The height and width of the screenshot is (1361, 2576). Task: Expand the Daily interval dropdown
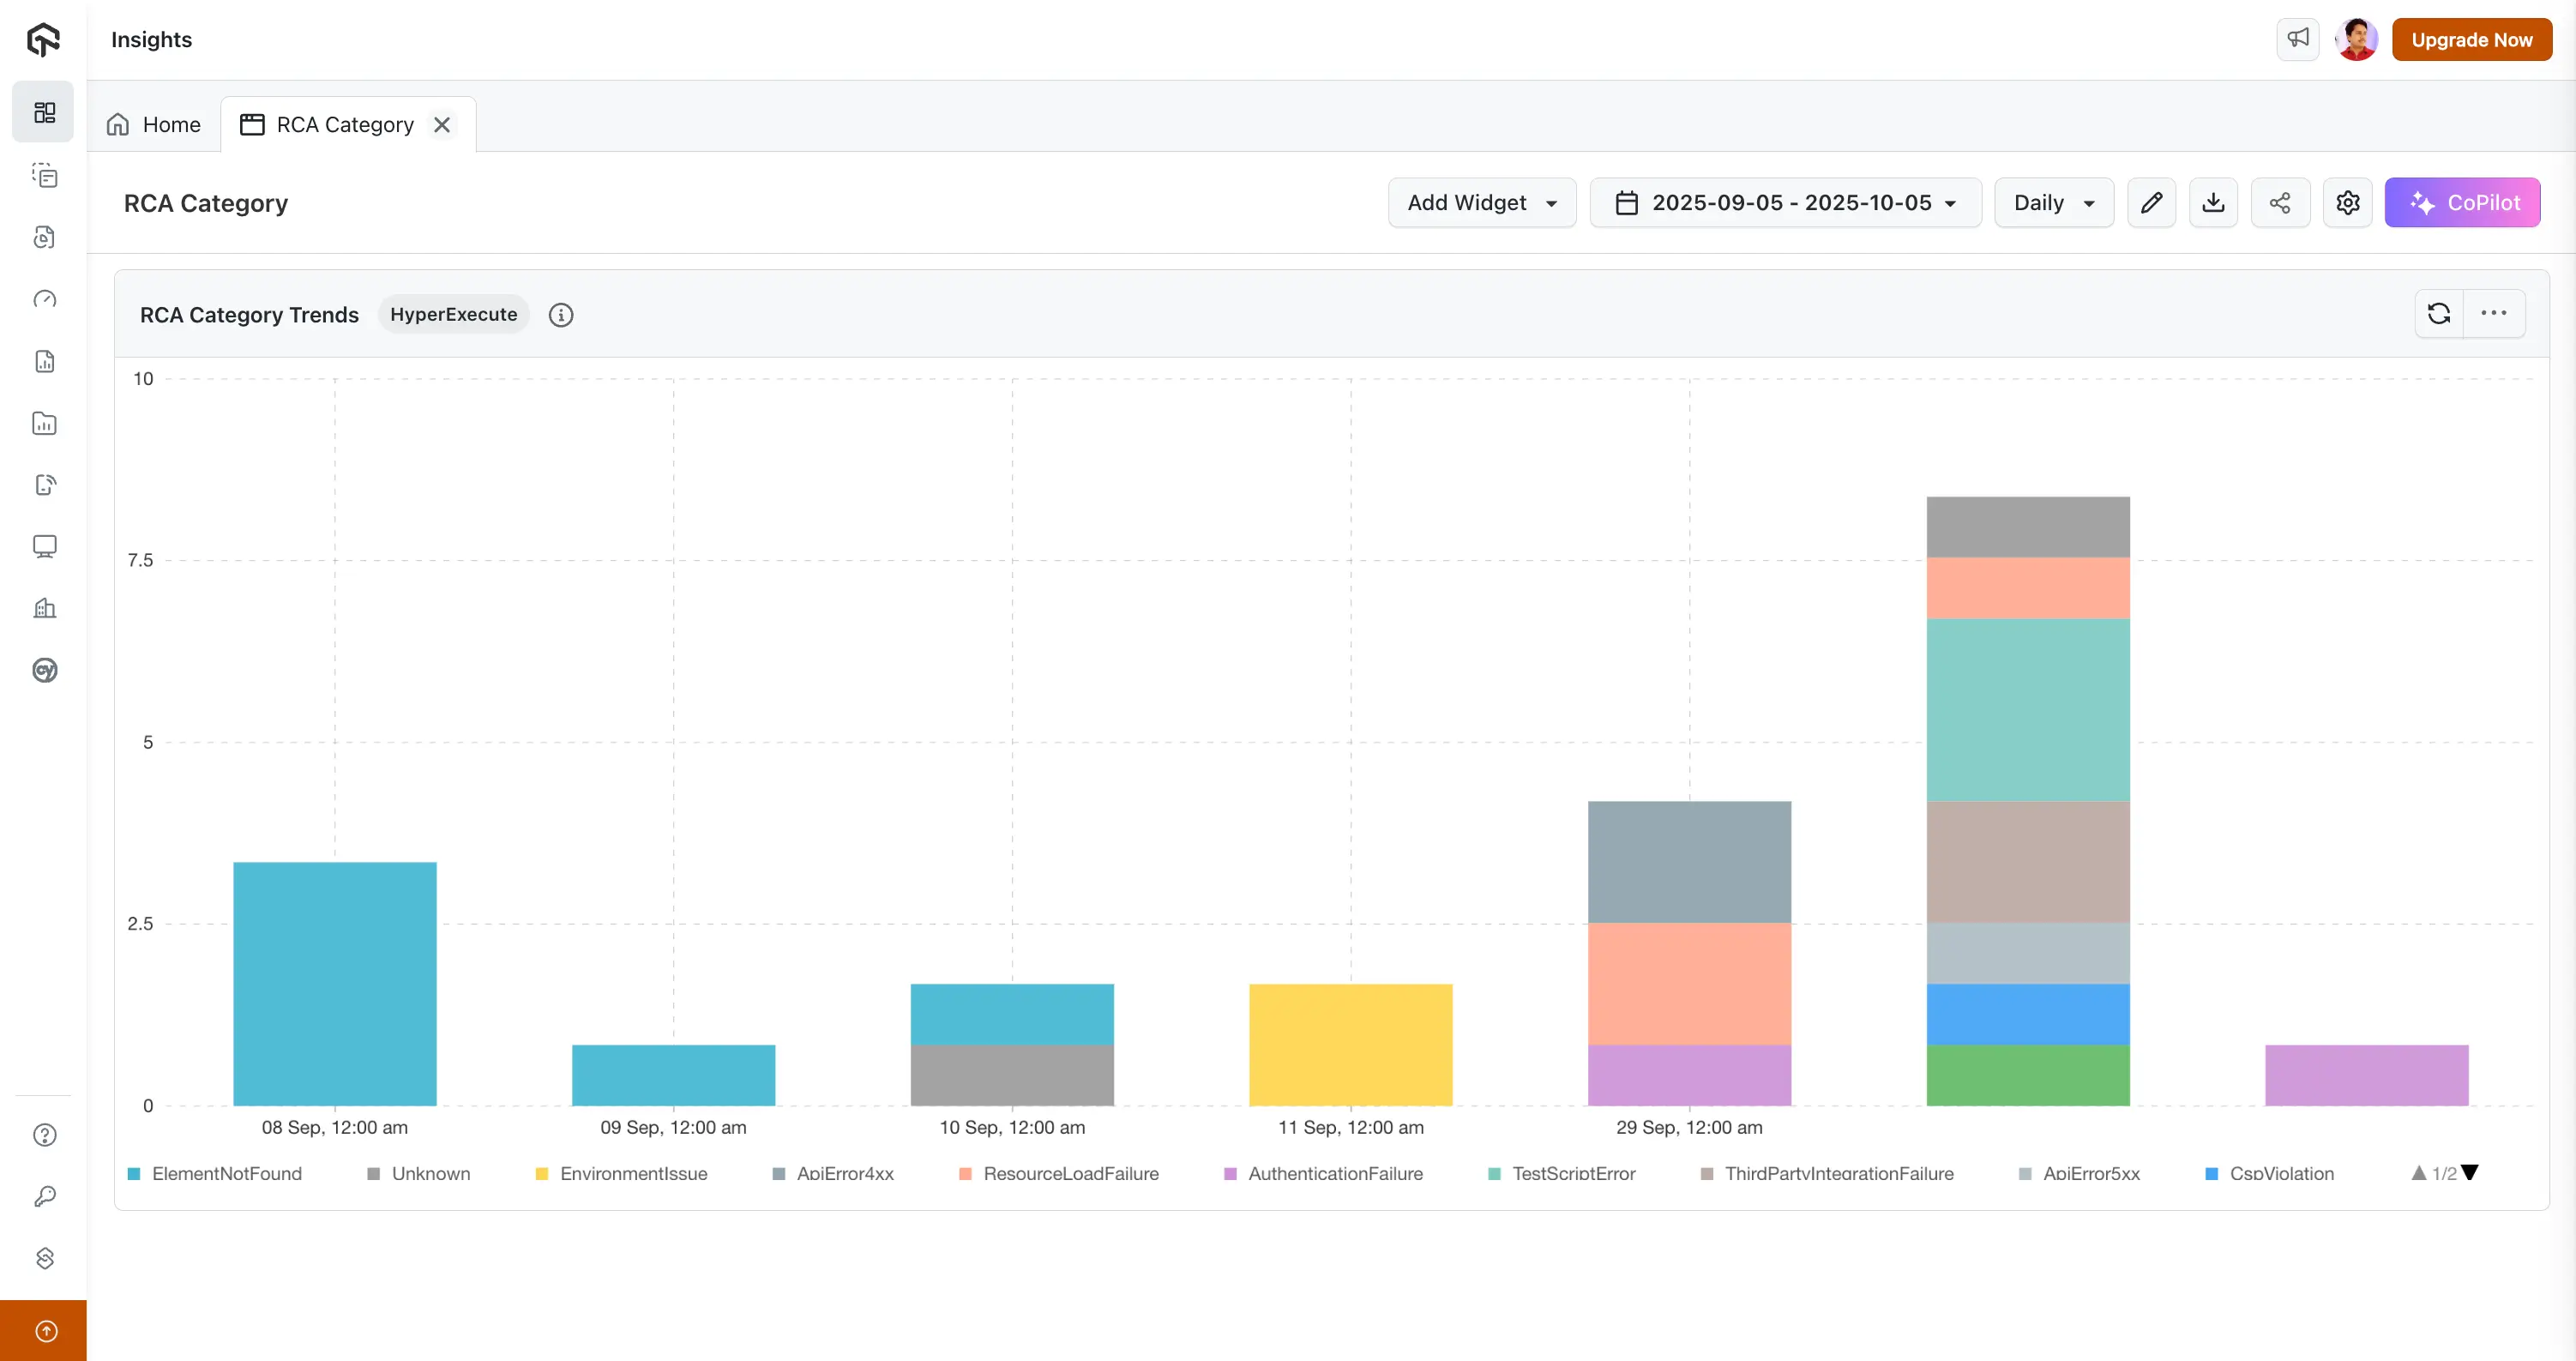(2053, 203)
